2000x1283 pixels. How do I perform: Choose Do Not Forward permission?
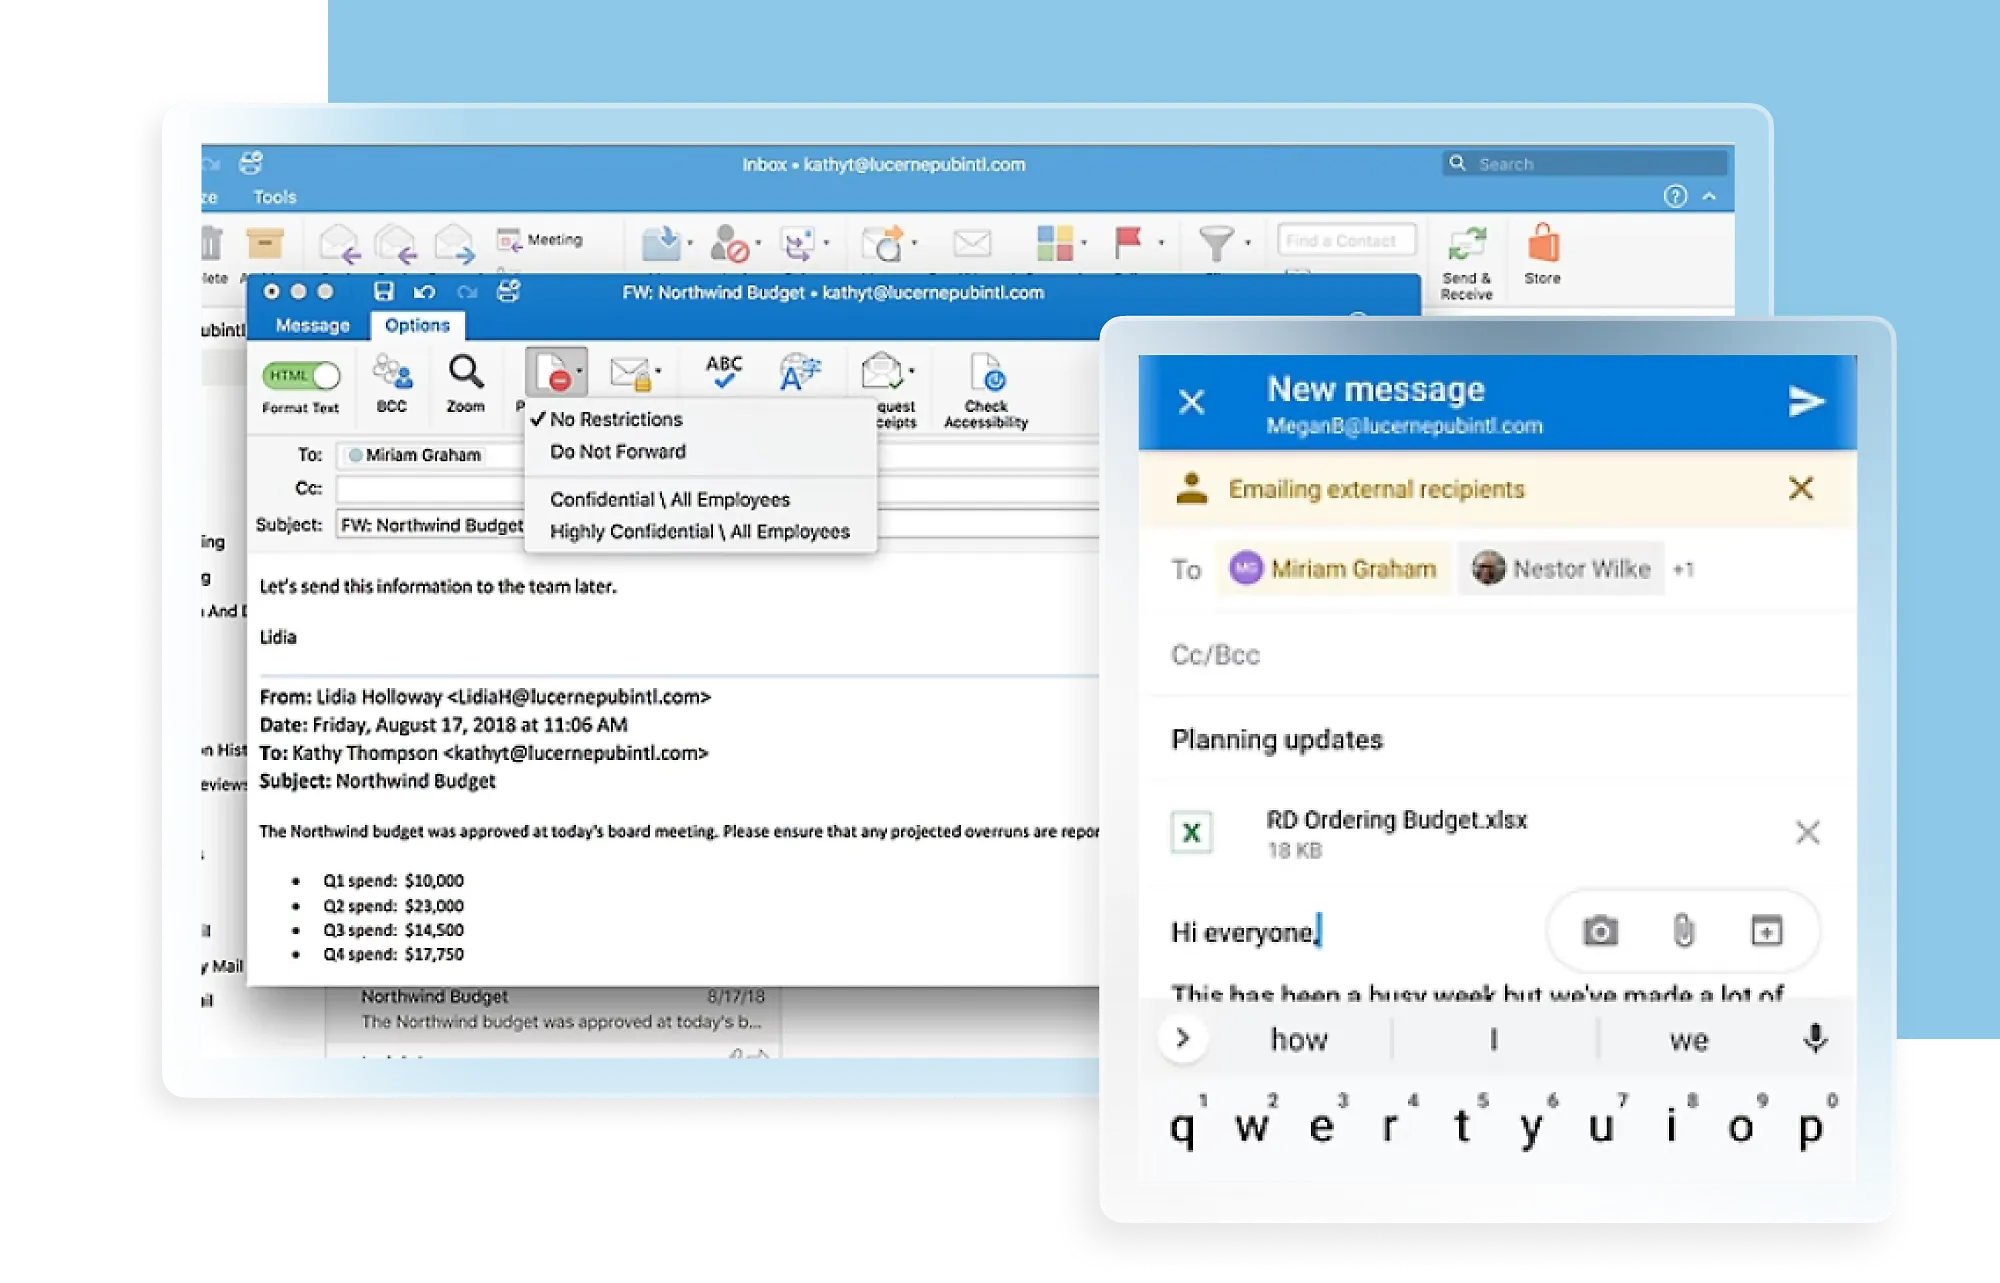(617, 452)
